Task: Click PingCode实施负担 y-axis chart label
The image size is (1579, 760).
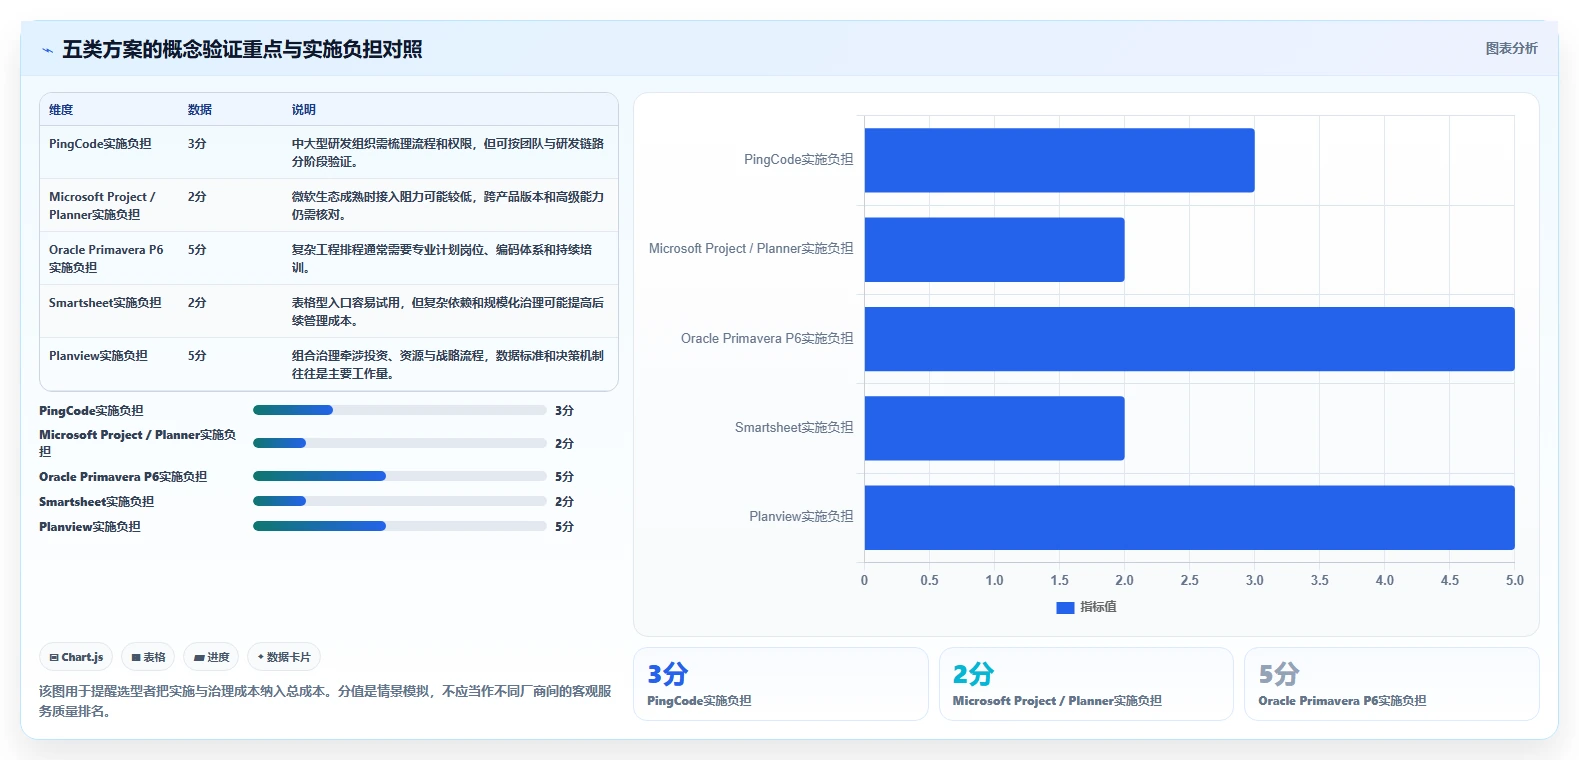Action: pyautogui.click(x=798, y=160)
